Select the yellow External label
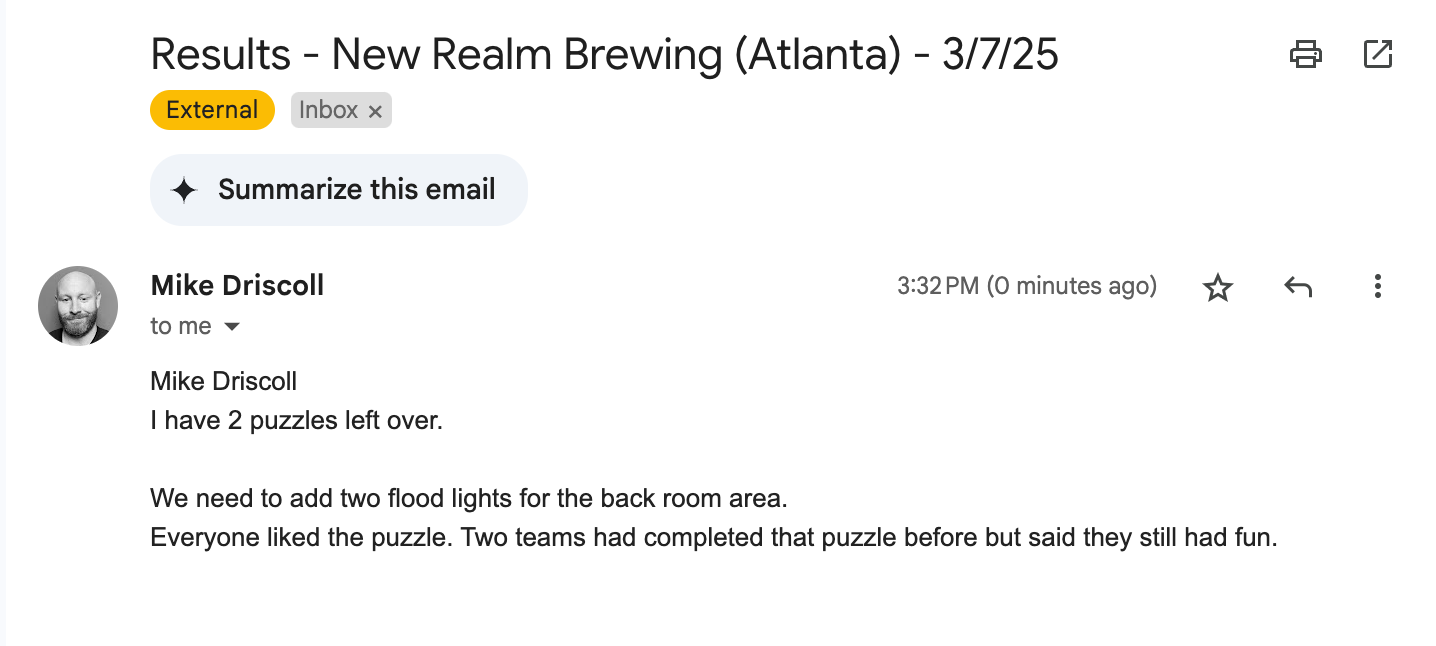This screenshot has height=646, width=1436. pyautogui.click(x=212, y=110)
